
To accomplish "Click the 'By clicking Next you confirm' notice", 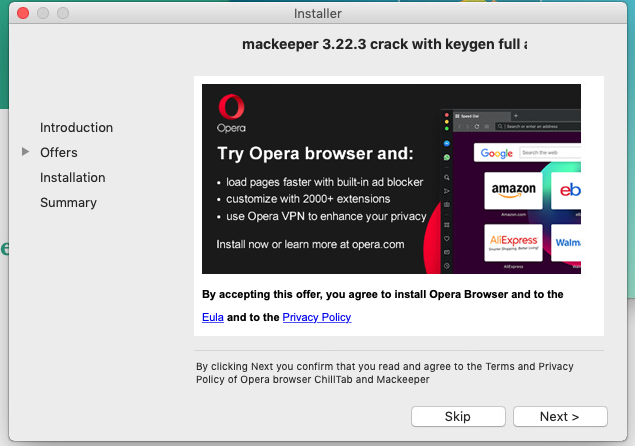I will click(385, 373).
